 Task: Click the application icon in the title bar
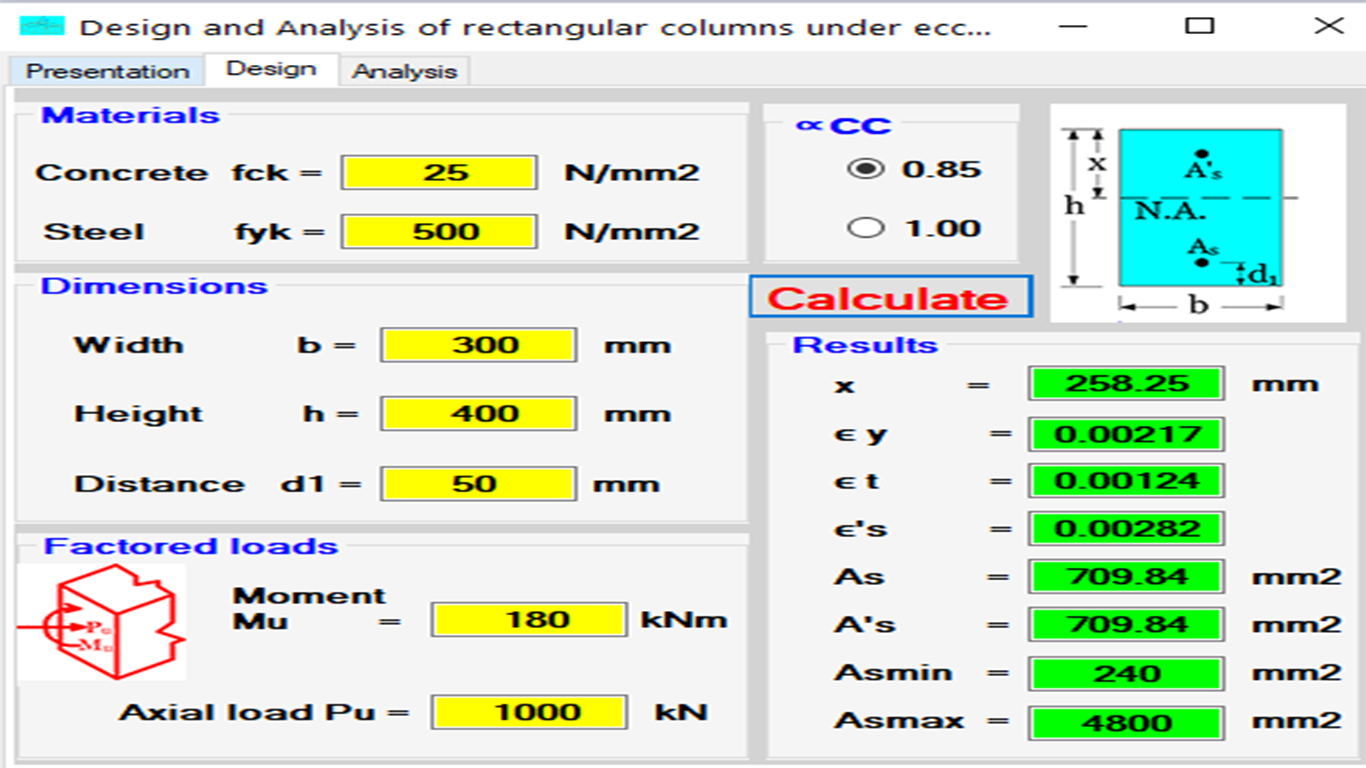pyautogui.click(x=41, y=26)
